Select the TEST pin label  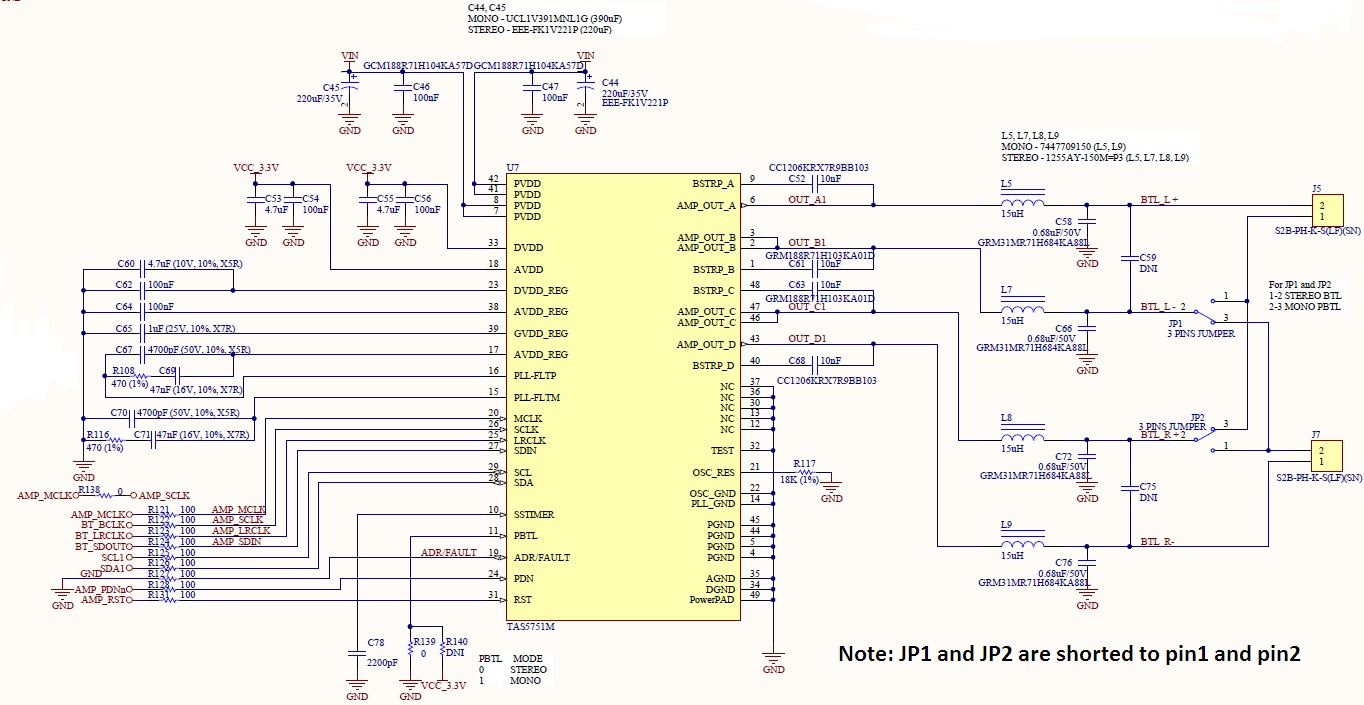723,451
